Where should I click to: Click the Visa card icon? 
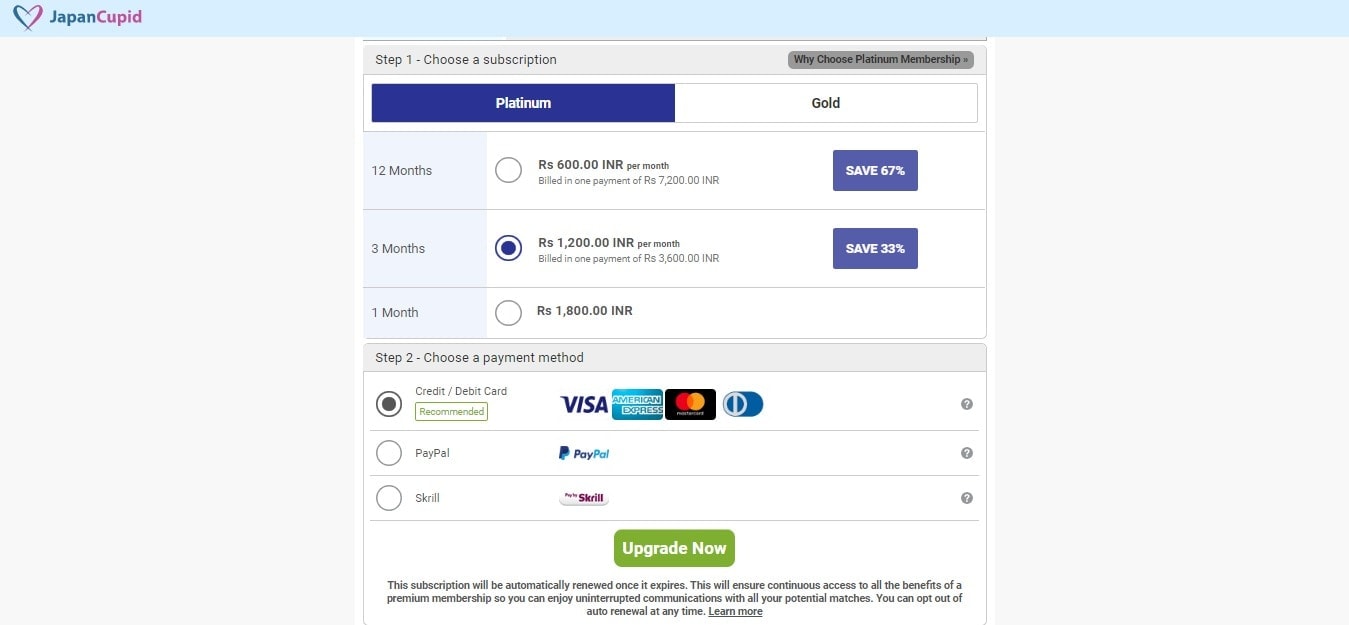[x=583, y=404]
